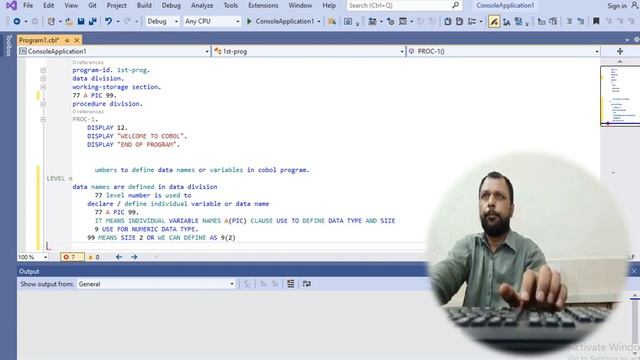640x360 pixels.
Task: Collapse the PROC-1 outlining region
Action: tap(43, 119)
